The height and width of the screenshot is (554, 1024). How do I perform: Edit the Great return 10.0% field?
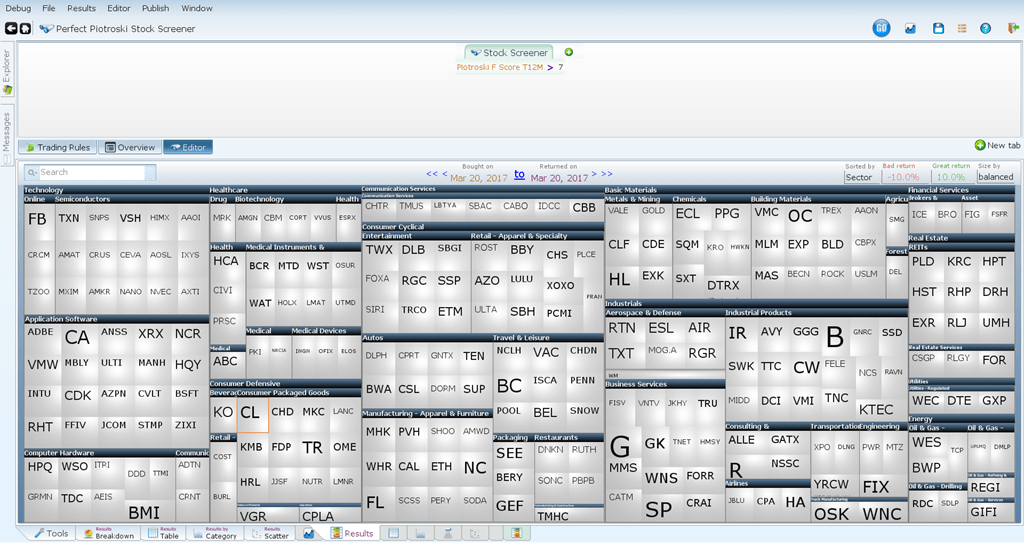952,177
